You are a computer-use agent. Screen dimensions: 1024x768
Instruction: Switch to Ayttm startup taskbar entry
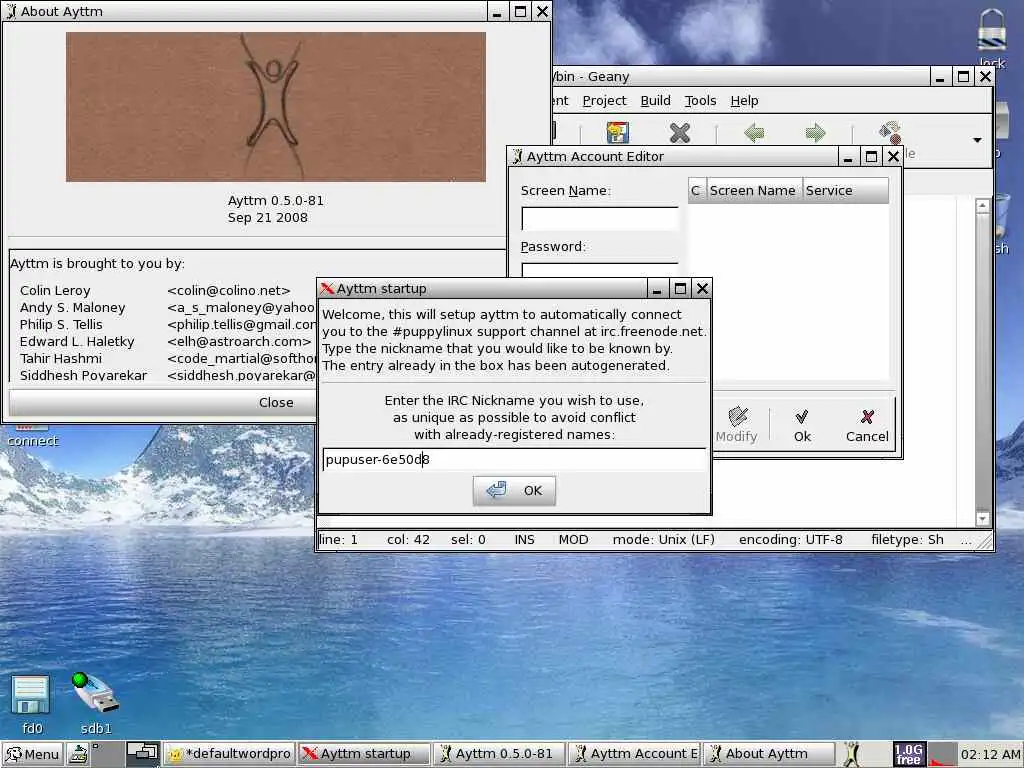[x=364, y=754]
